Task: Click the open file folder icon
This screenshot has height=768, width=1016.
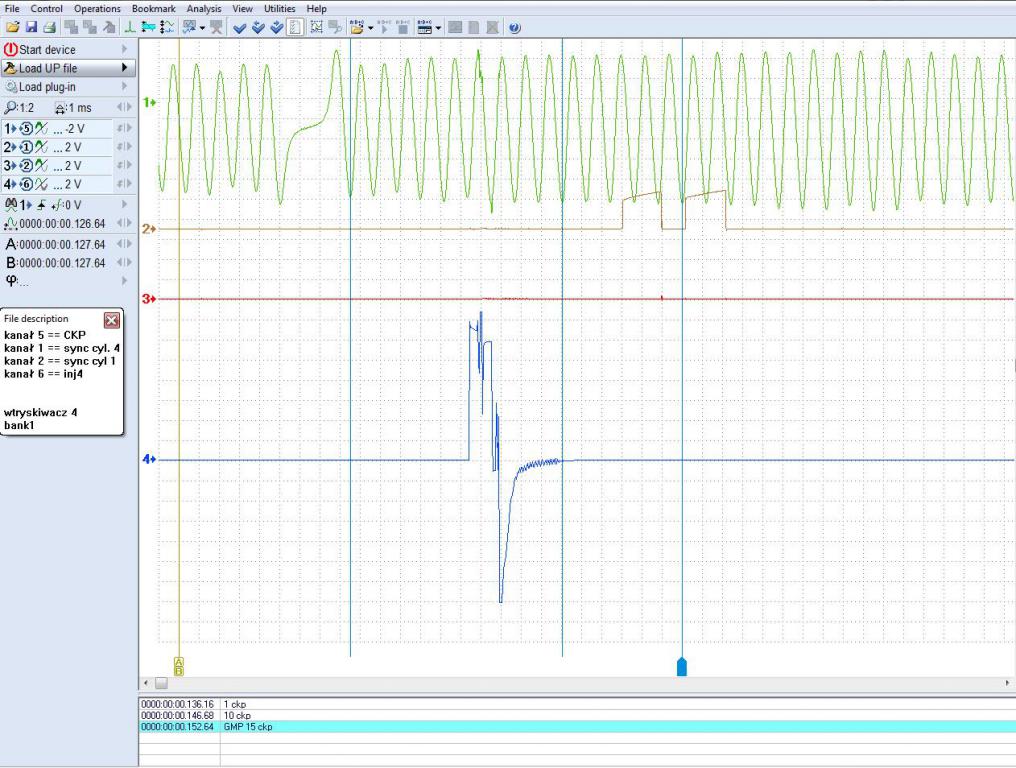Action: click(11, 27)
